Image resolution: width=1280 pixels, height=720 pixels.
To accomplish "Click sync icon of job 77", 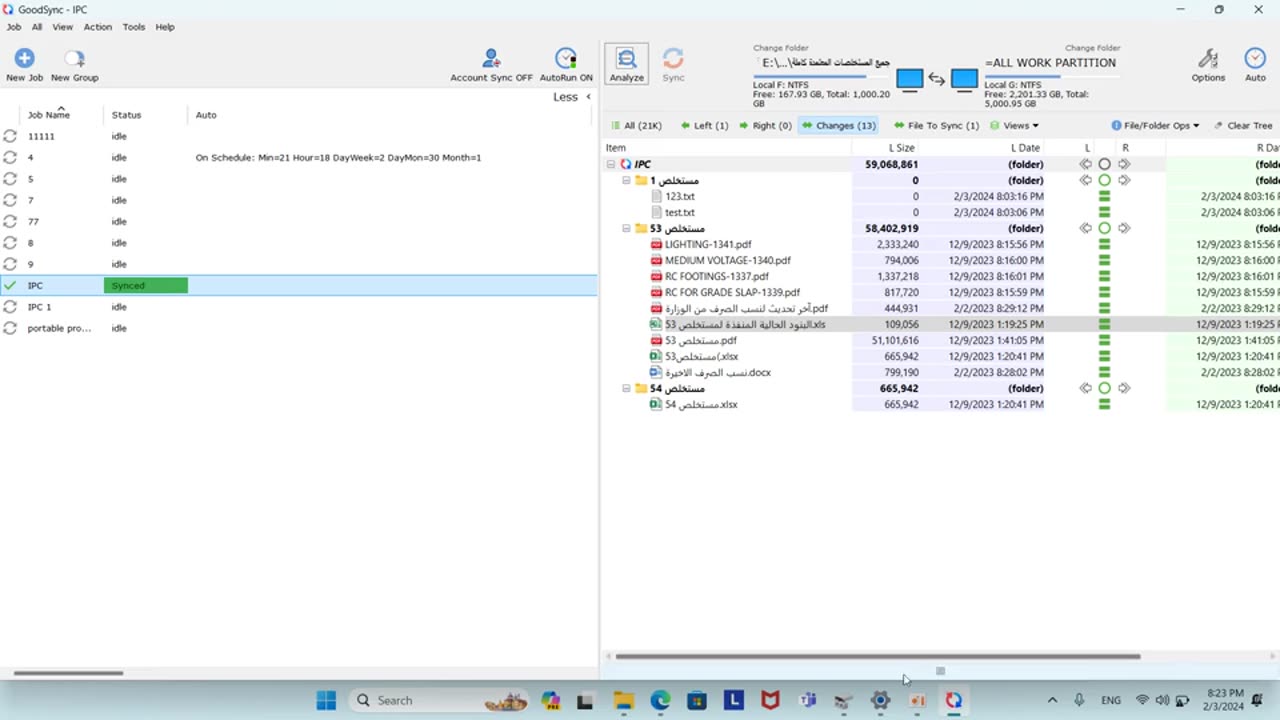I will pos(10,221).
